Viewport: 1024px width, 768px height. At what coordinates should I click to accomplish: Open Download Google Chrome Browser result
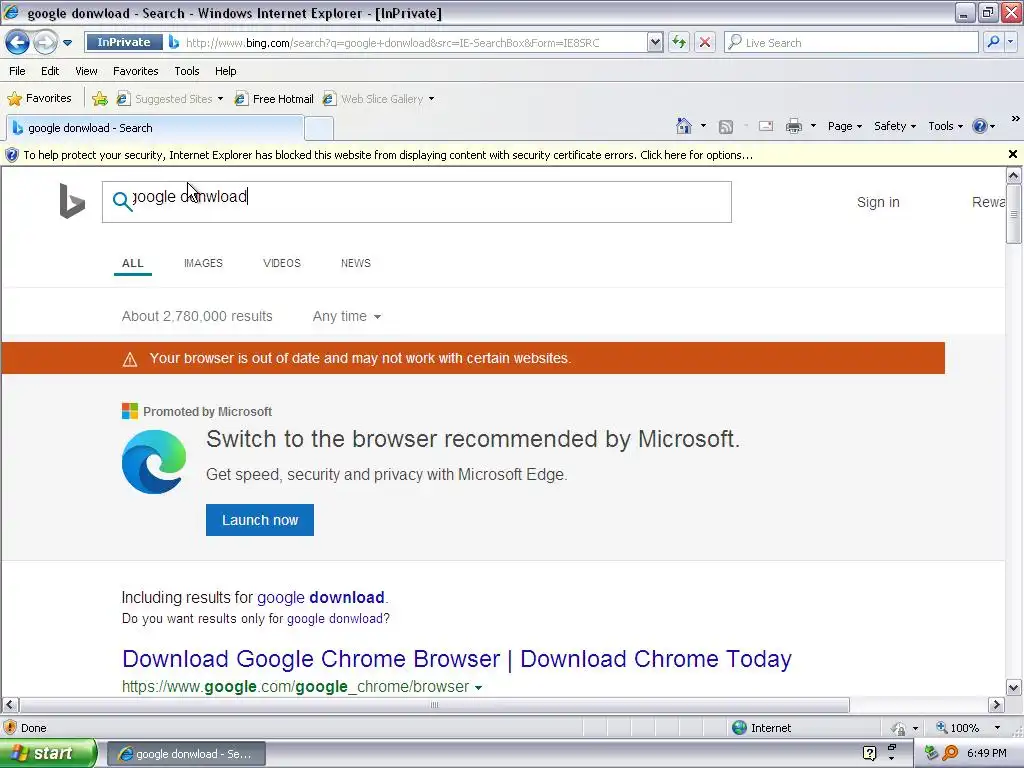[456, 659]
